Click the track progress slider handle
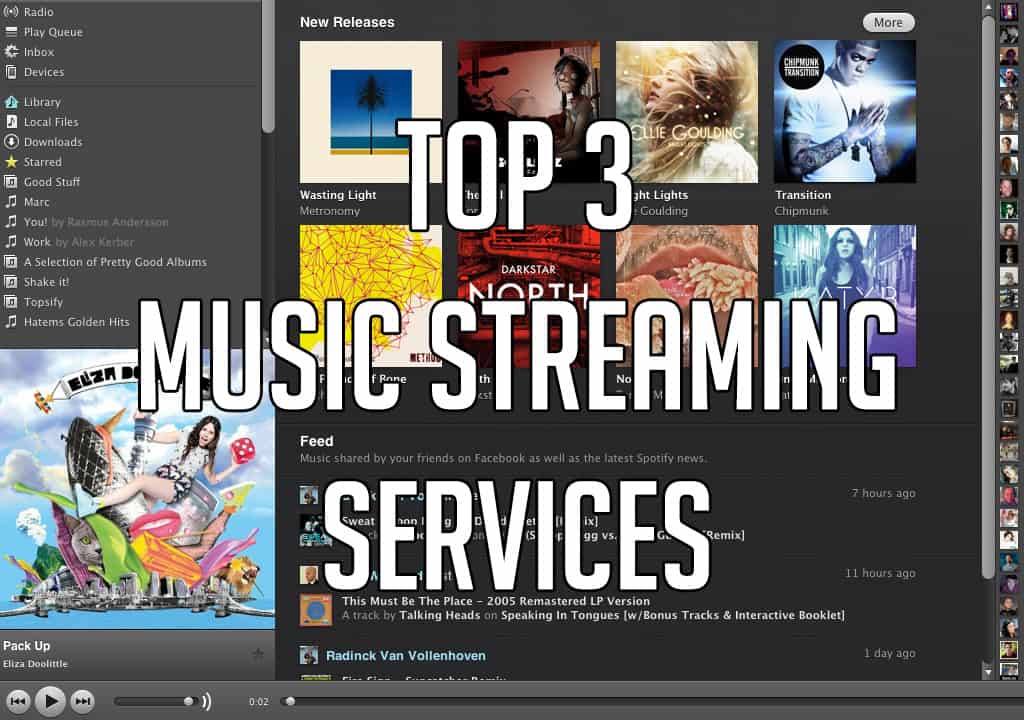This screenshot has height=720, width=1024. click(290, 701)
